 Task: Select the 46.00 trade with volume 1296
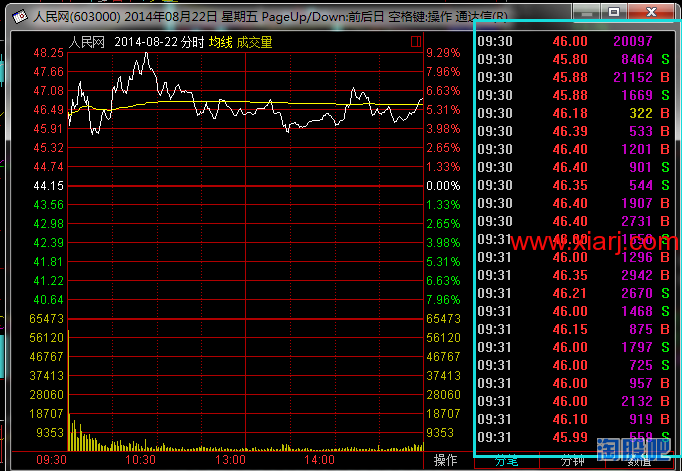click(574, 257)
